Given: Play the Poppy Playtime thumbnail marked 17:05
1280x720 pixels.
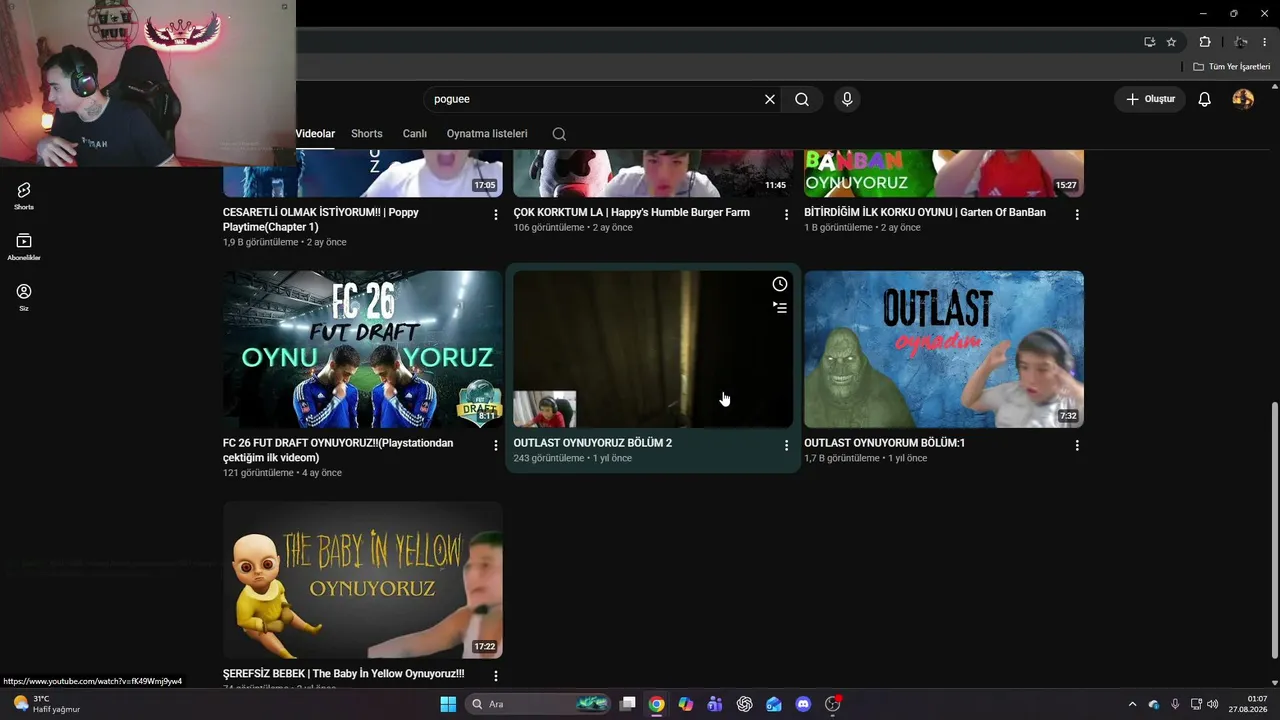Looking at the screenshot, I should coord(363,173).
